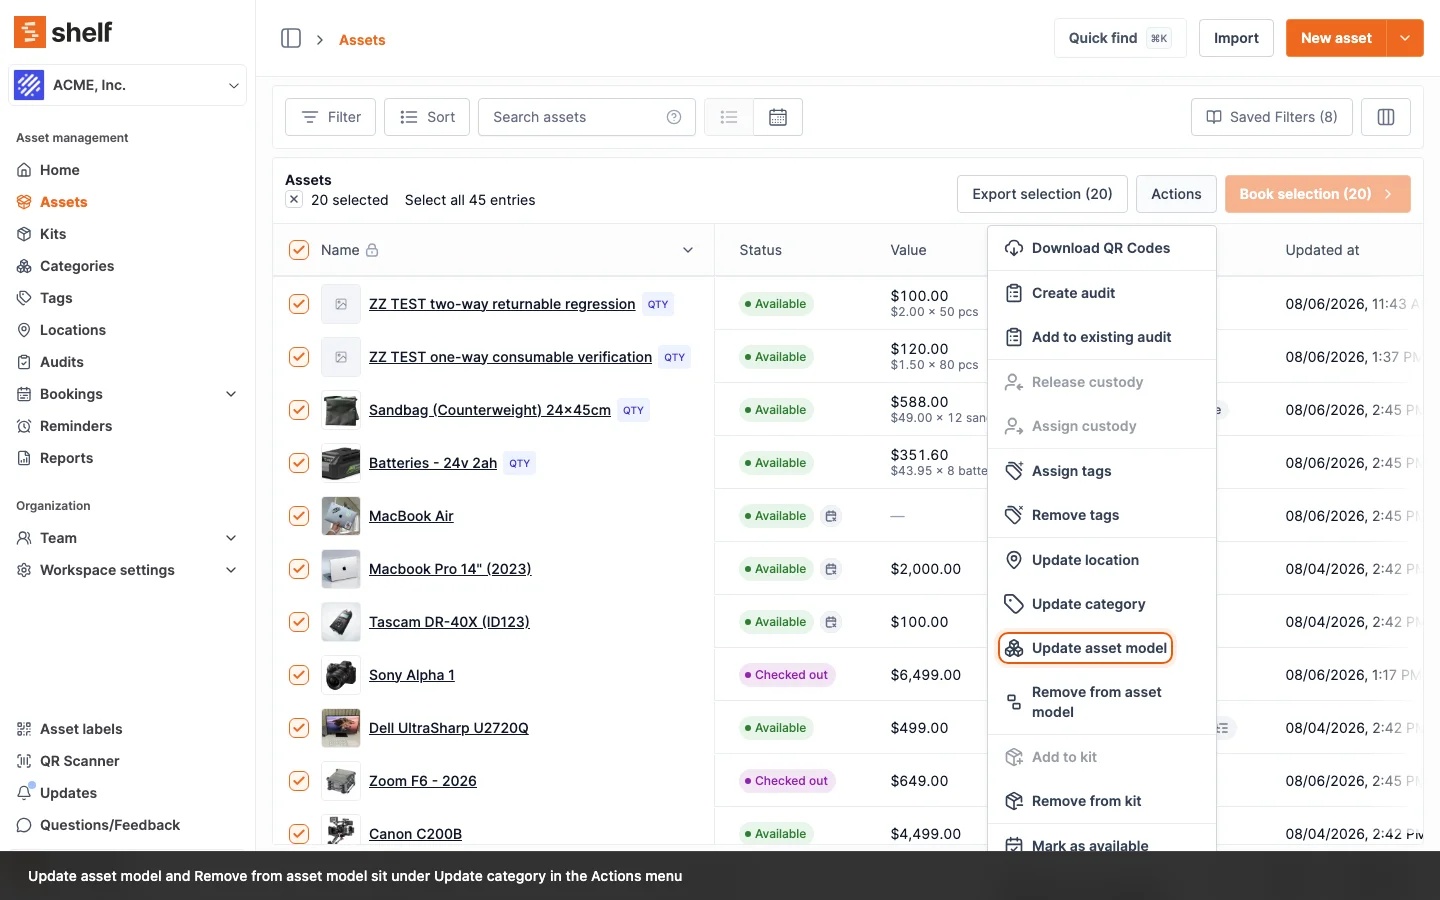
Task: Expand Workspace settings chevron
Action: coord(231,570)
